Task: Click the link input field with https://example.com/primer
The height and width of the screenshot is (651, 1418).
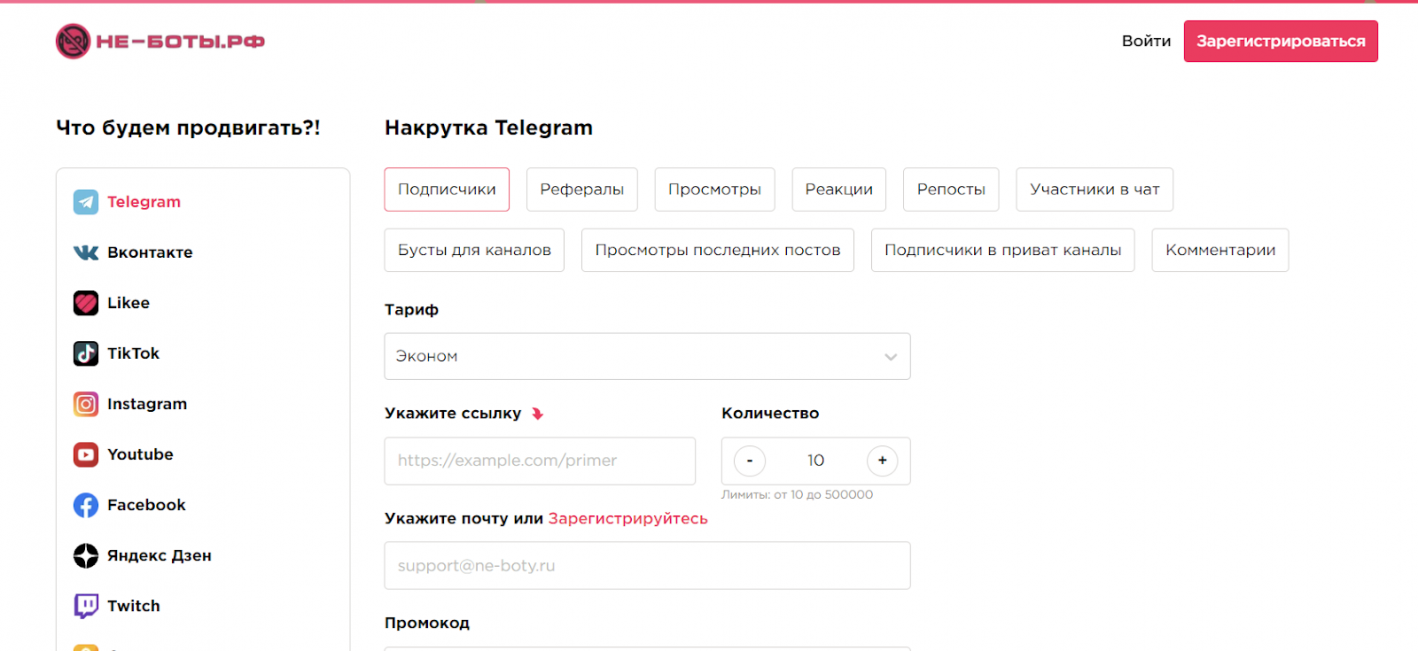Action: point(540,461)
